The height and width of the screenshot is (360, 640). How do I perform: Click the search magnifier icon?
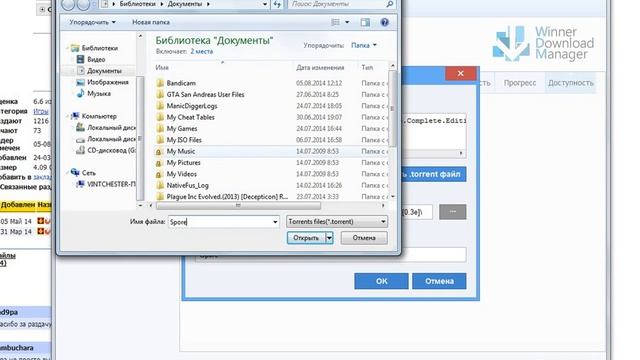pyautogui.click(x=389, y=4)
